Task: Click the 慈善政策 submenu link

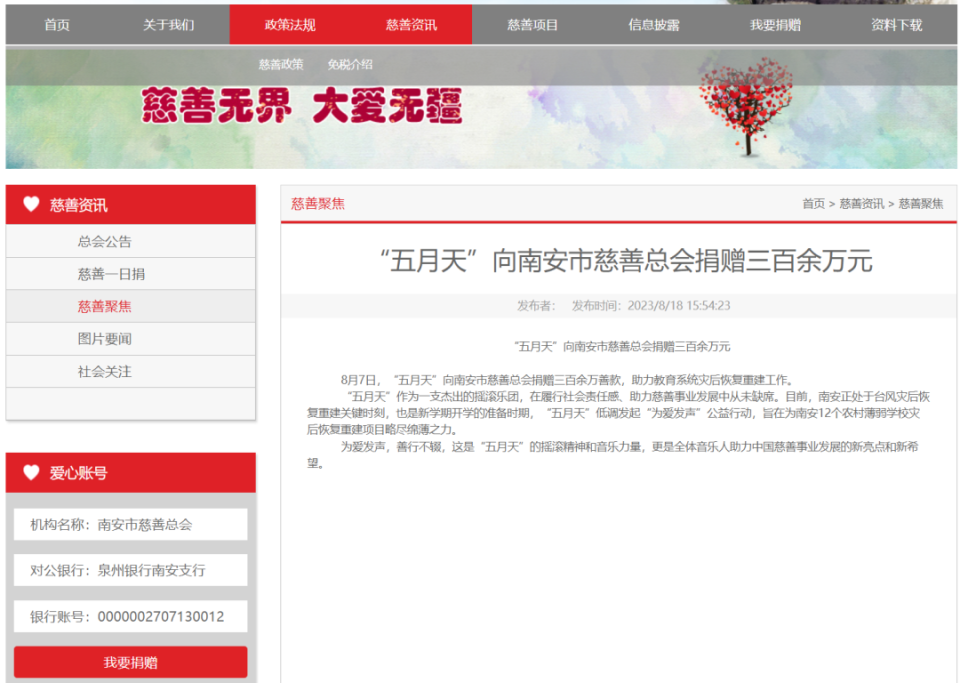Action: point(281,64)
